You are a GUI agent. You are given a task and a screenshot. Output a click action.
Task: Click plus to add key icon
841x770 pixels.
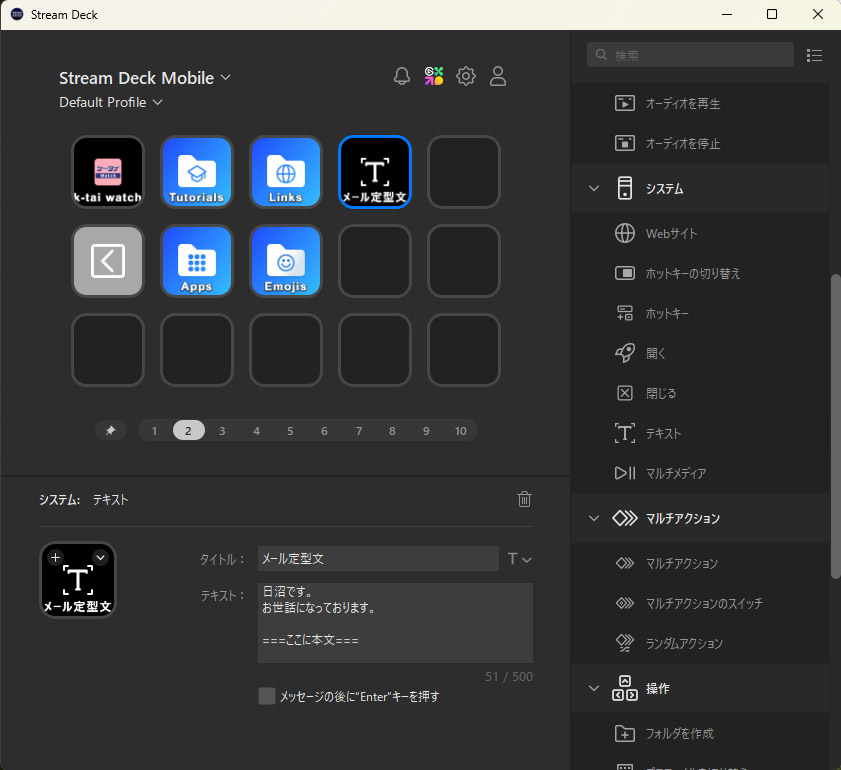click(x=55, y=558)
